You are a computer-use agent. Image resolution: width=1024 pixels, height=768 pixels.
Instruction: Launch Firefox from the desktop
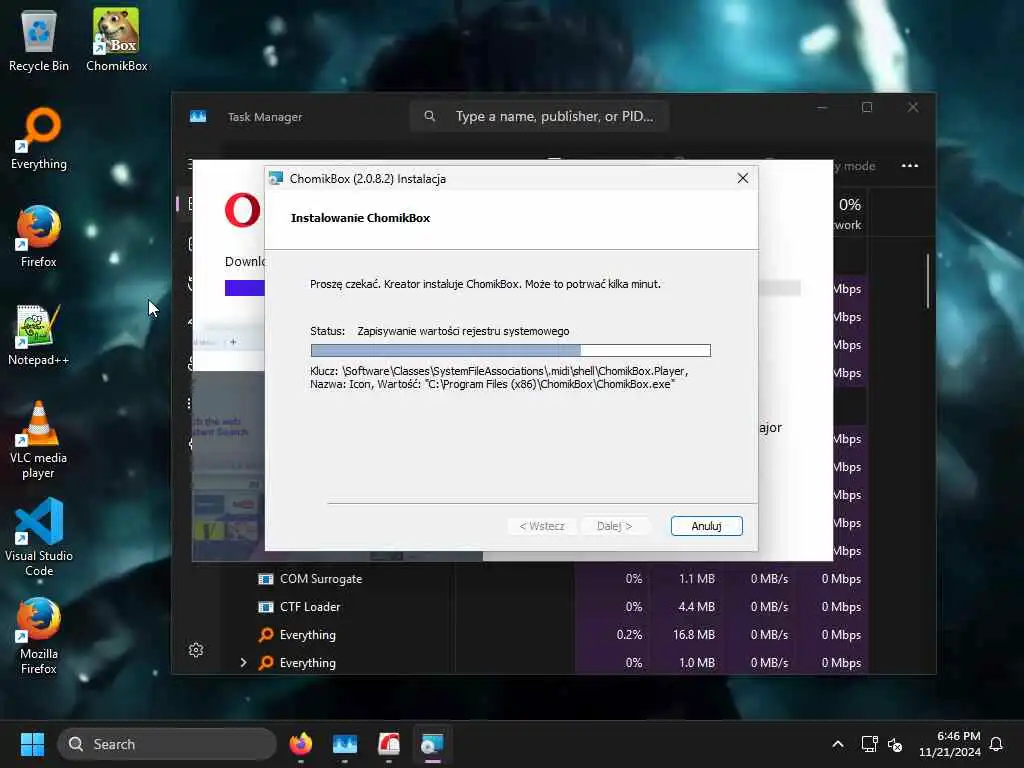pyautogui.click(x=39, y=236)
